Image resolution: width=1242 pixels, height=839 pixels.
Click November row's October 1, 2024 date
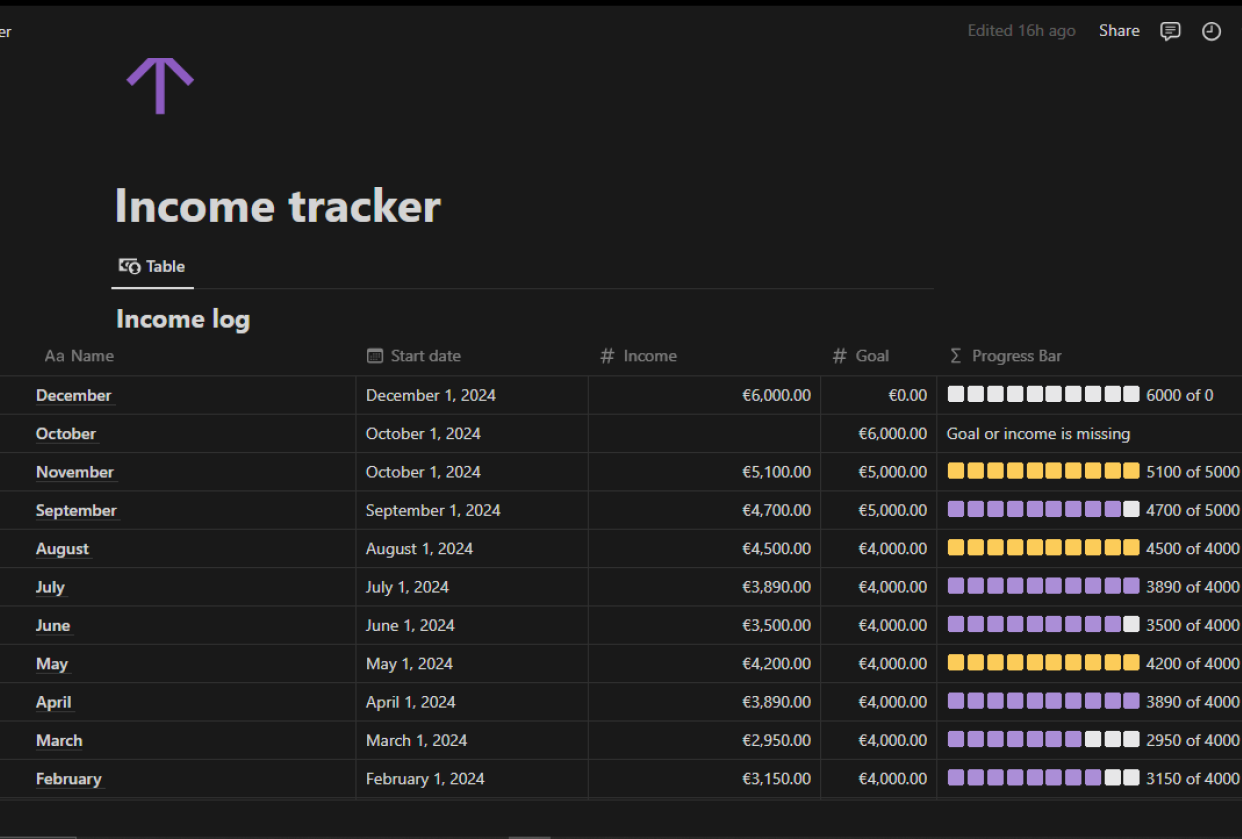click(x=472, y=472)
